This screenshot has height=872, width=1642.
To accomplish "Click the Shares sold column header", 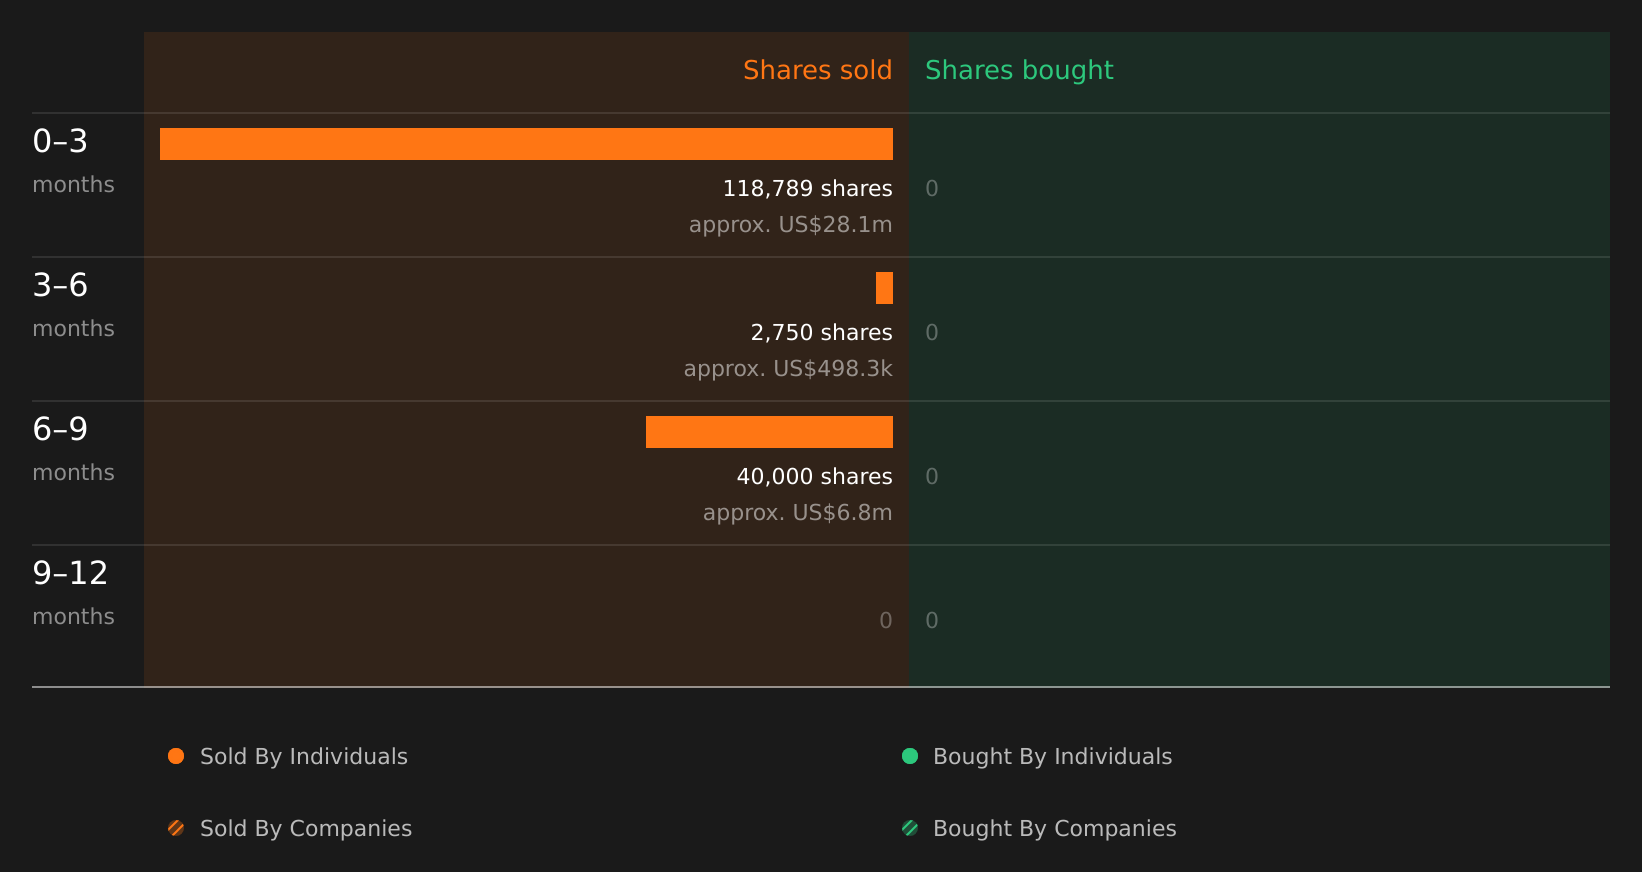I will pos(817,70).
